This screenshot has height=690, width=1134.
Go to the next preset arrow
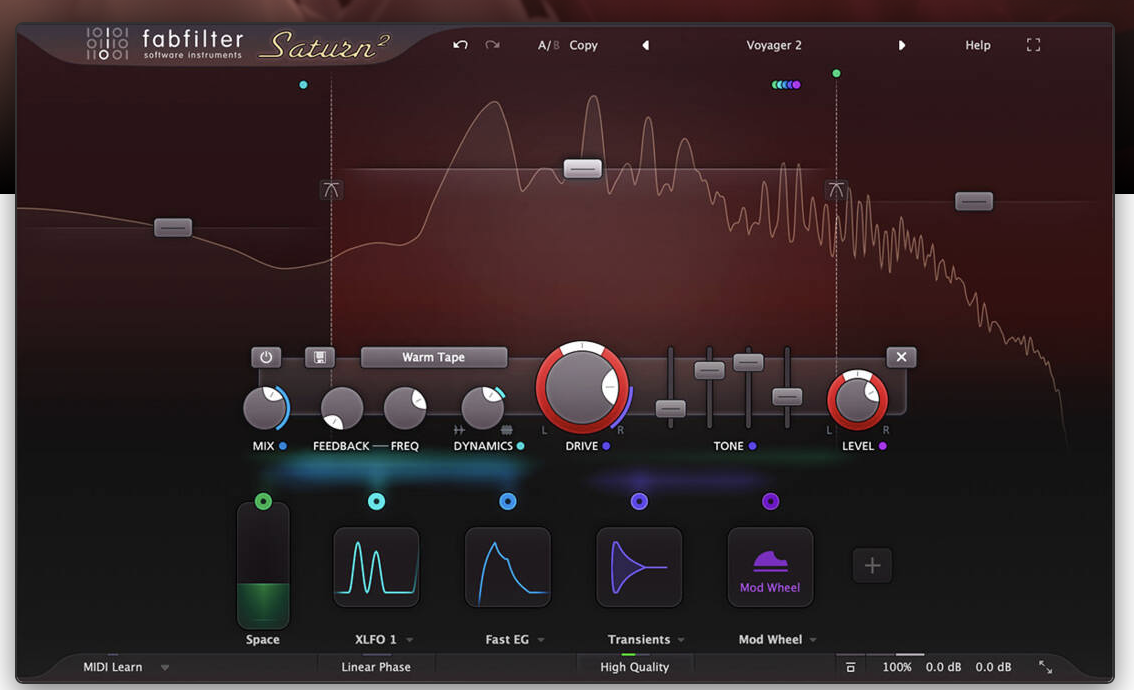pyautogui.click(x=901, y=45)
